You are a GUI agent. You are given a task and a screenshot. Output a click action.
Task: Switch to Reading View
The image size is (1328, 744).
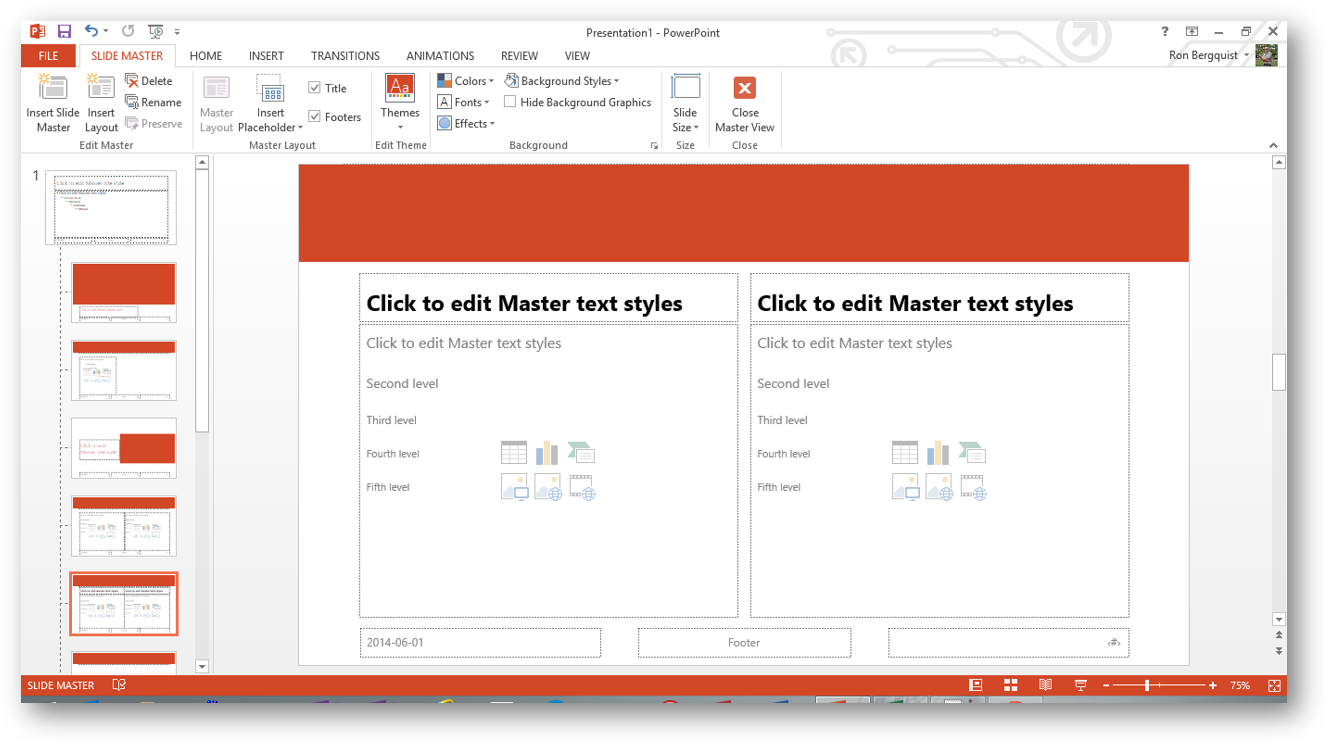tap(1045, 685)
